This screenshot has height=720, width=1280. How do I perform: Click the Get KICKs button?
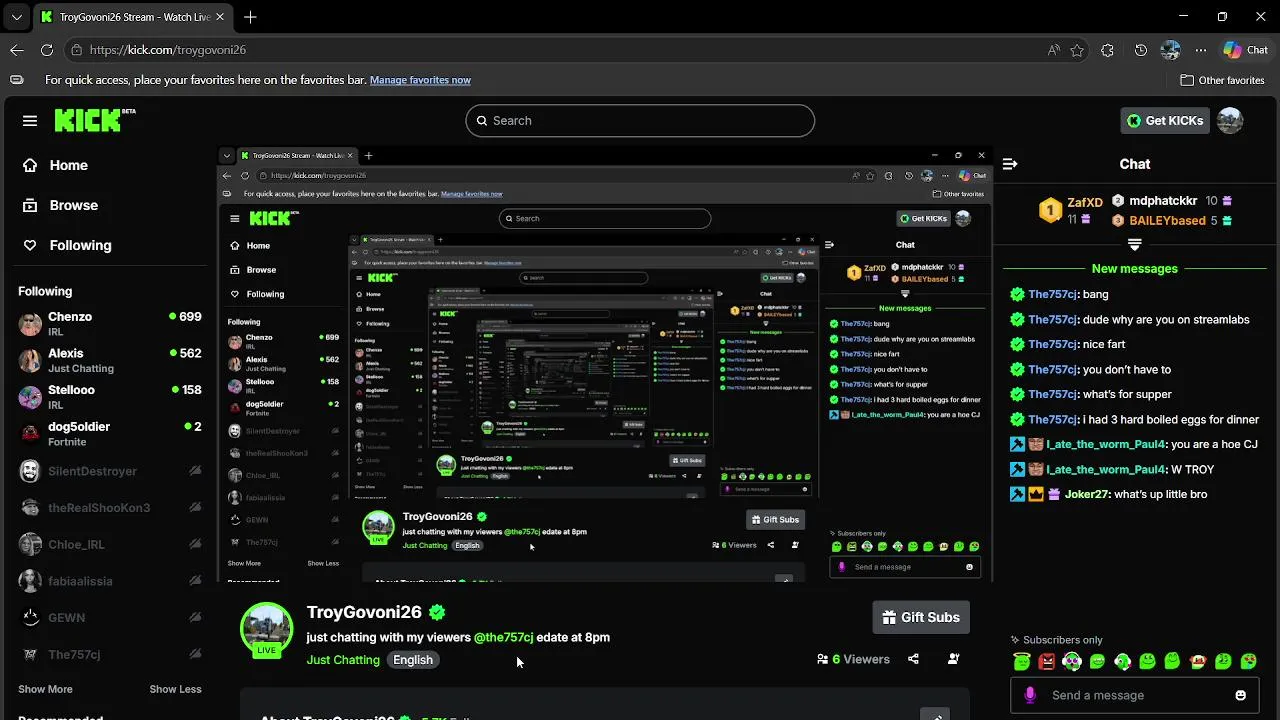(1165, 121)
